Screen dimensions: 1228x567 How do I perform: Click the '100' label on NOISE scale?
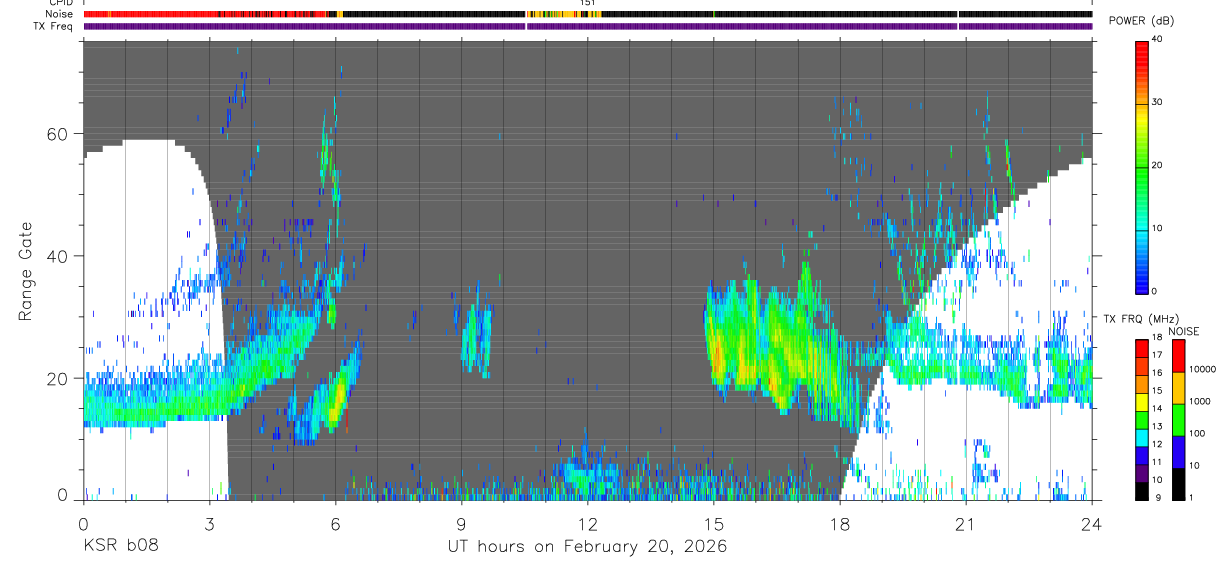pos(1197,433)
